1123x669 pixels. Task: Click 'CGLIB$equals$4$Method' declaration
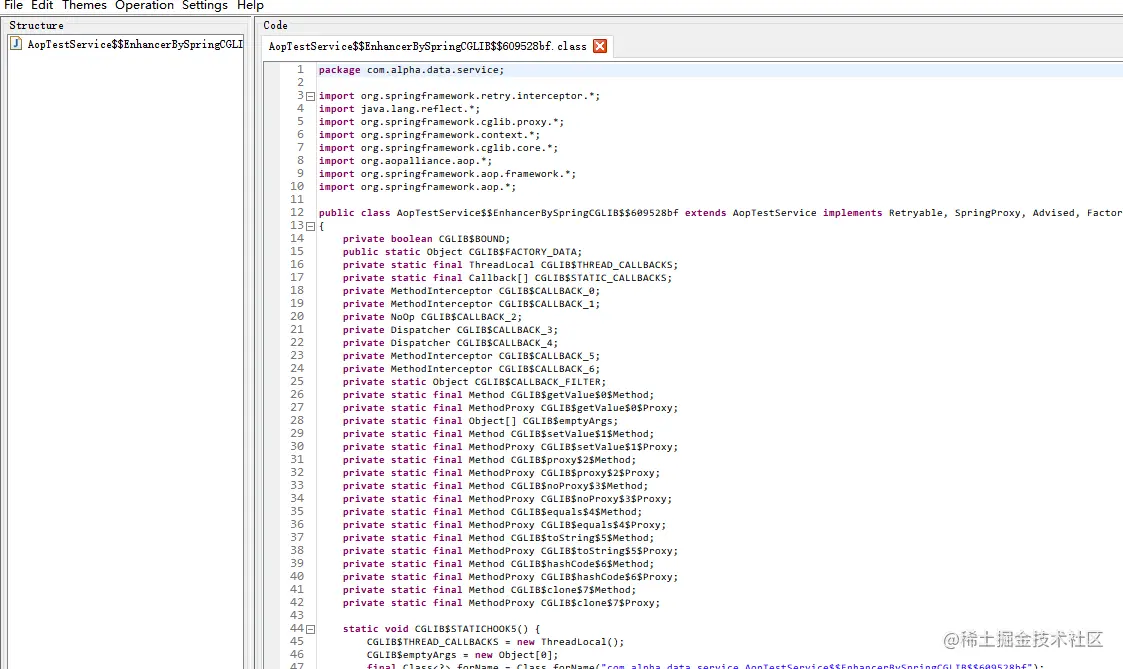pos(492,512)
